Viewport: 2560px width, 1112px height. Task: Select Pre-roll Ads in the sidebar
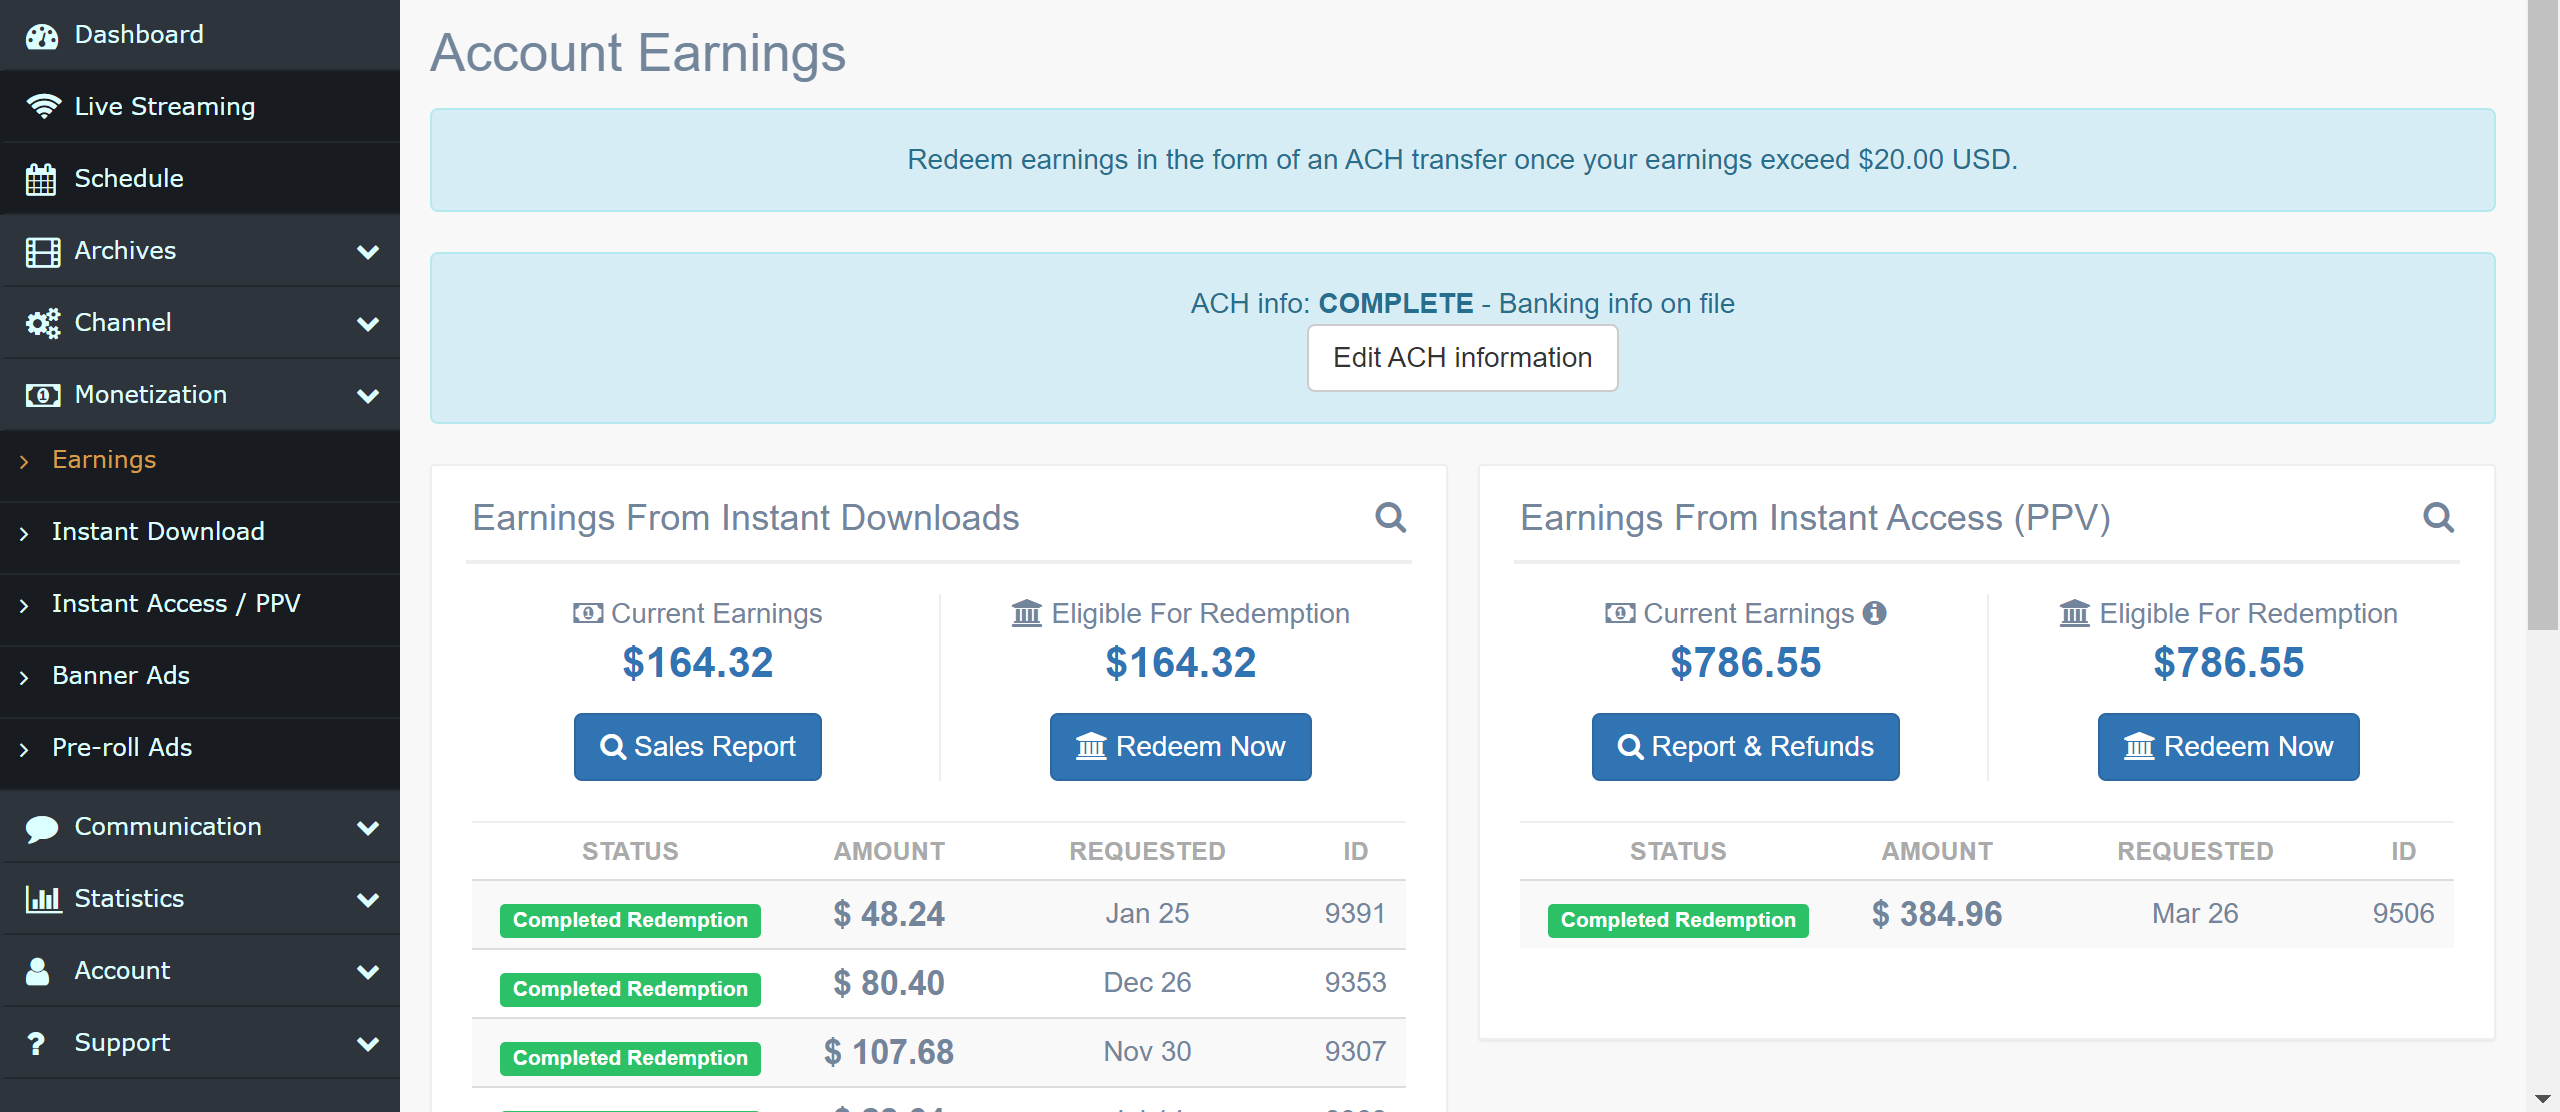[122, 748]
